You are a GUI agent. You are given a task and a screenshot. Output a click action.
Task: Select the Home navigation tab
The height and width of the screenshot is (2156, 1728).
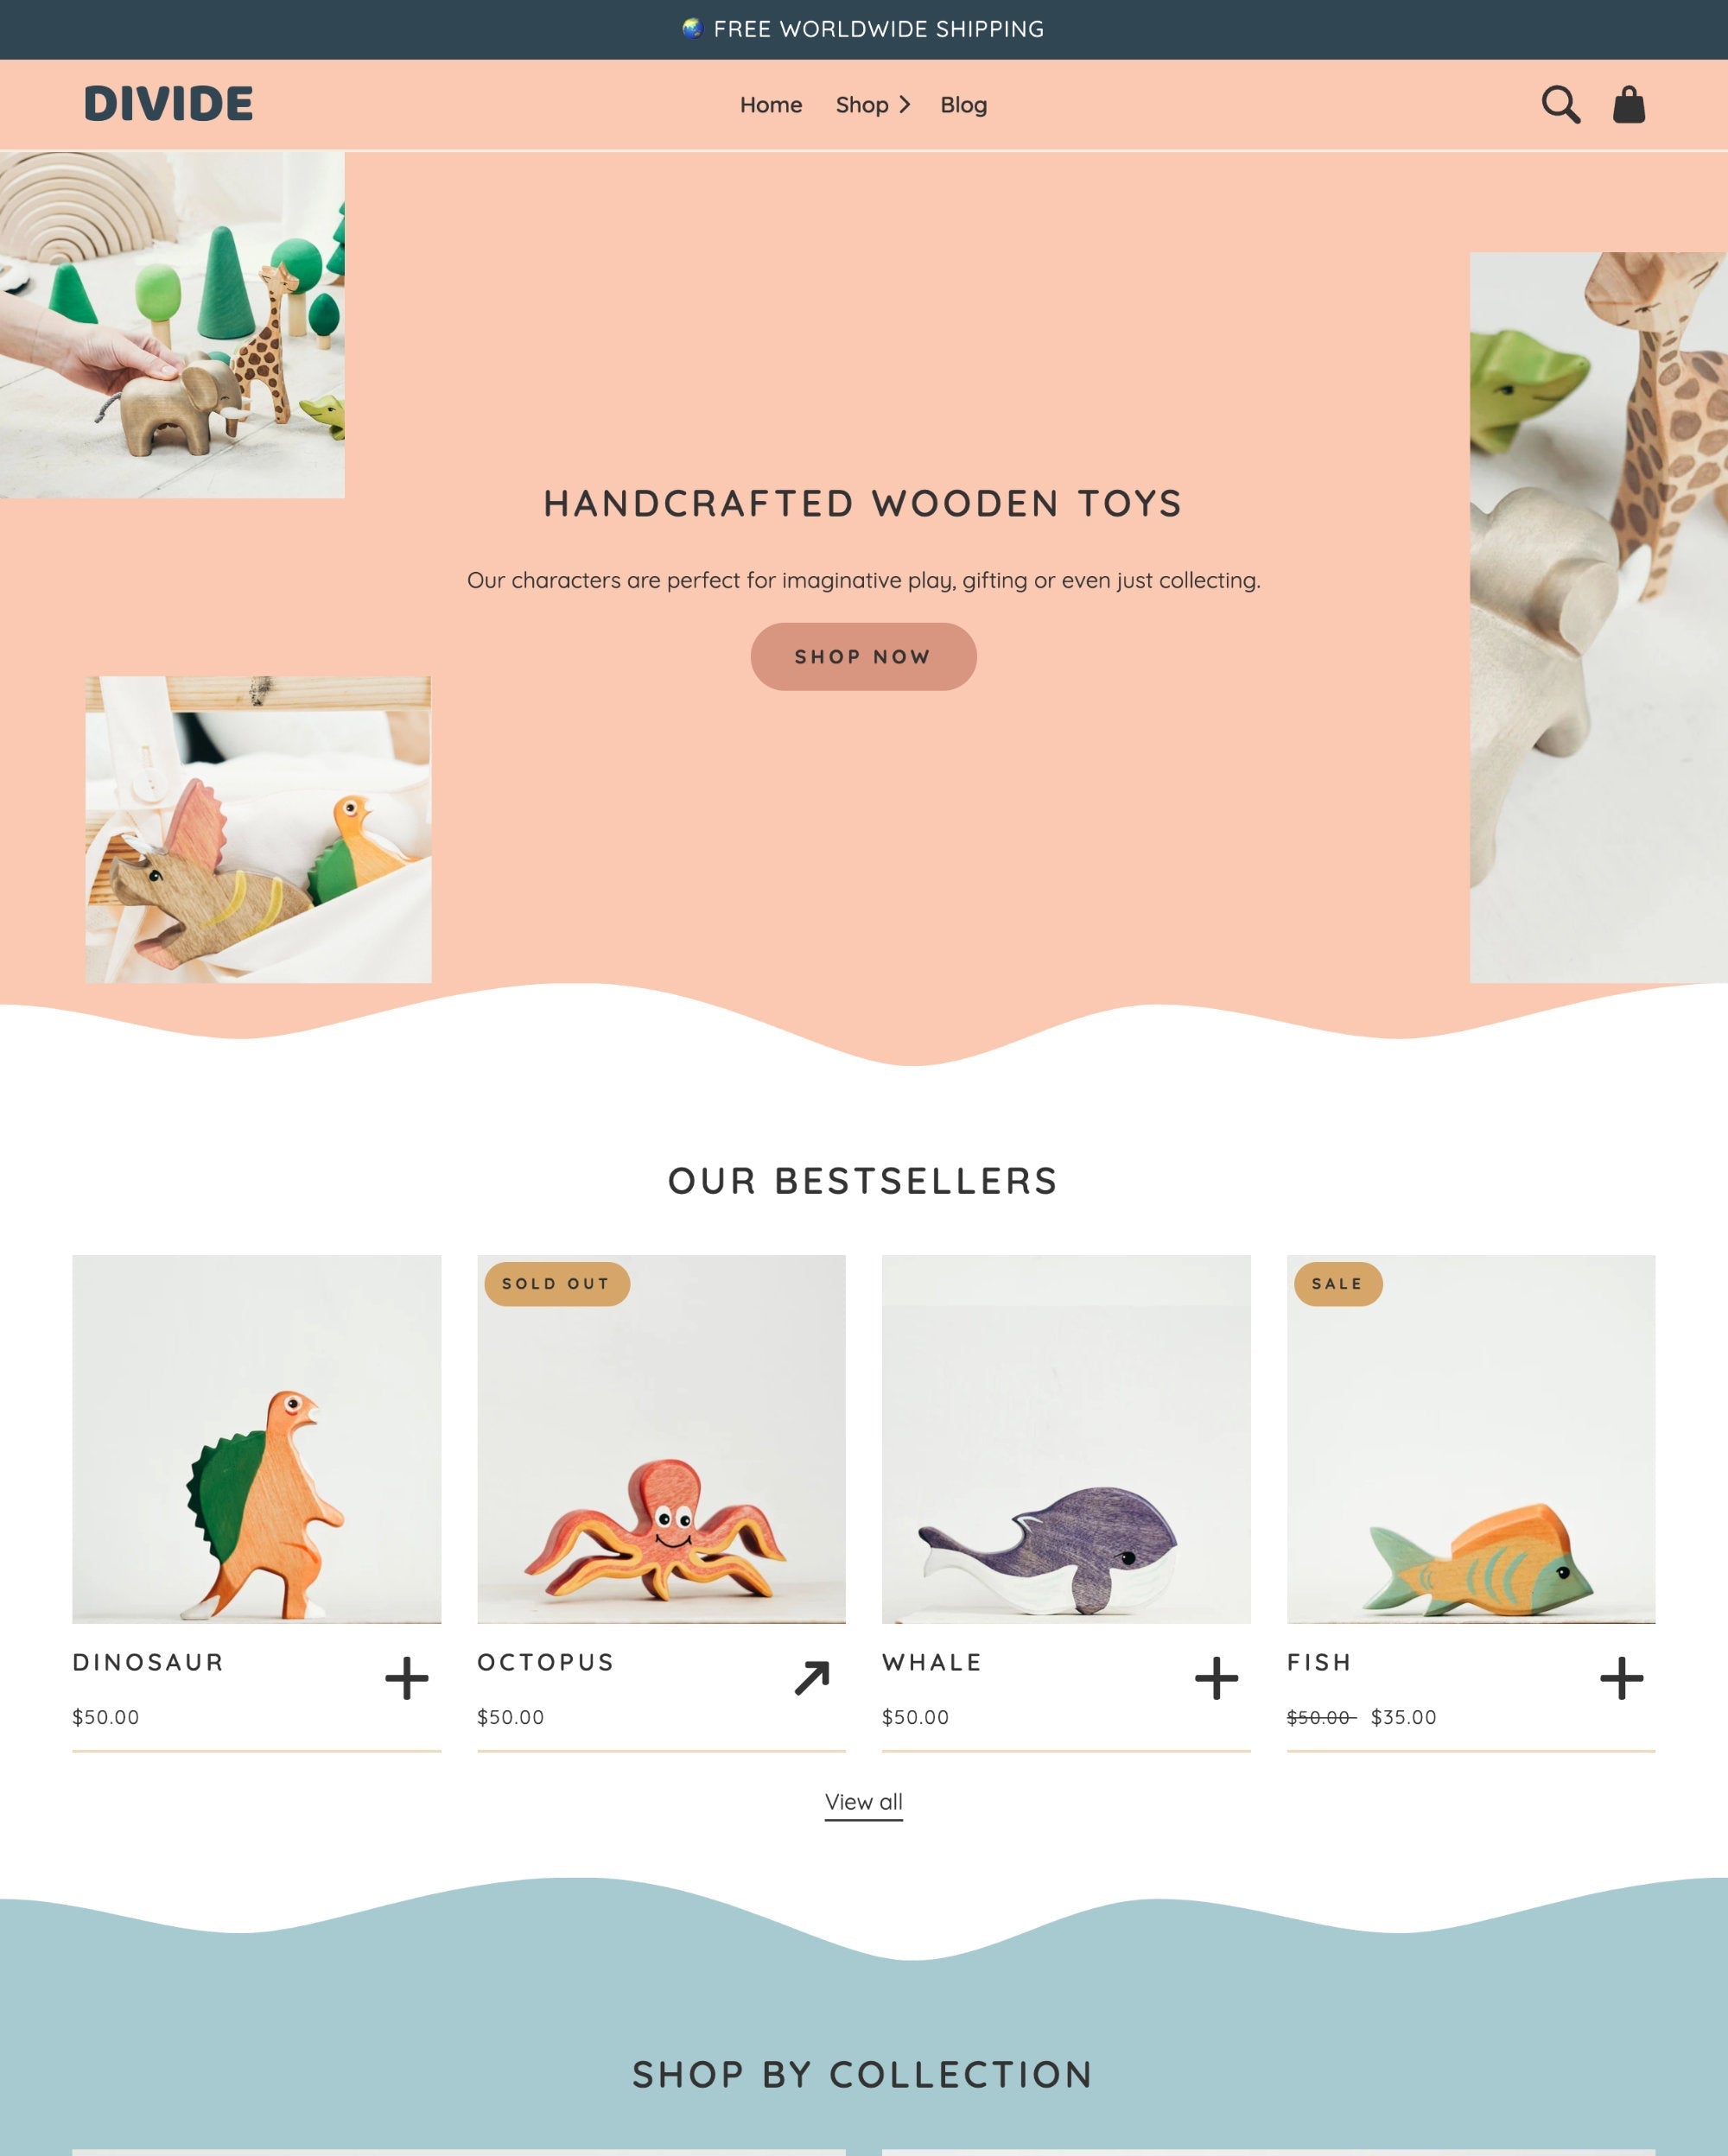[771, 104]
